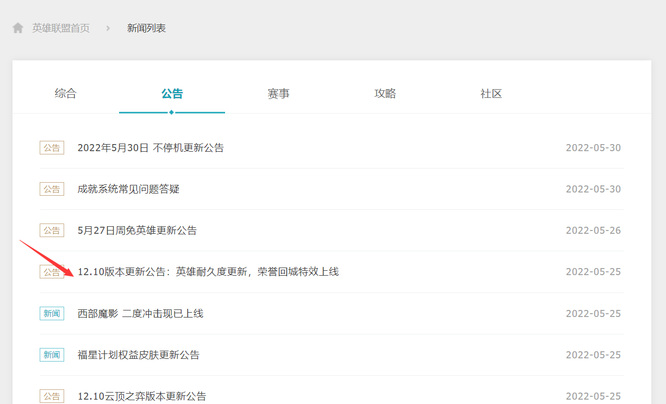Open the 社区 tab
Viewport: 666px width, 404px height.
point(491,93)
